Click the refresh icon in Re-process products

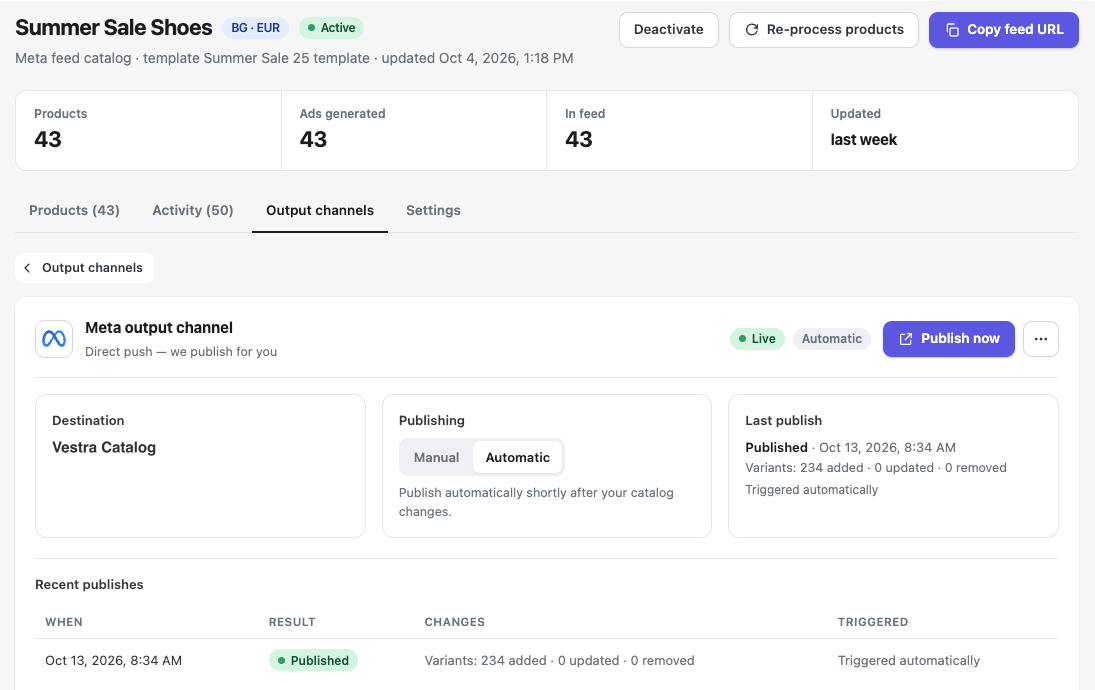(752, 30)
